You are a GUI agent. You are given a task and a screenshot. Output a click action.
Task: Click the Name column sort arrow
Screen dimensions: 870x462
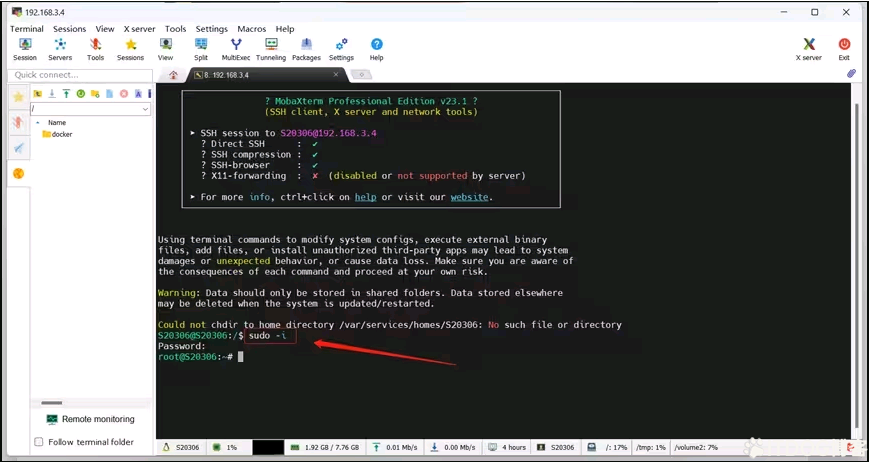38,123
